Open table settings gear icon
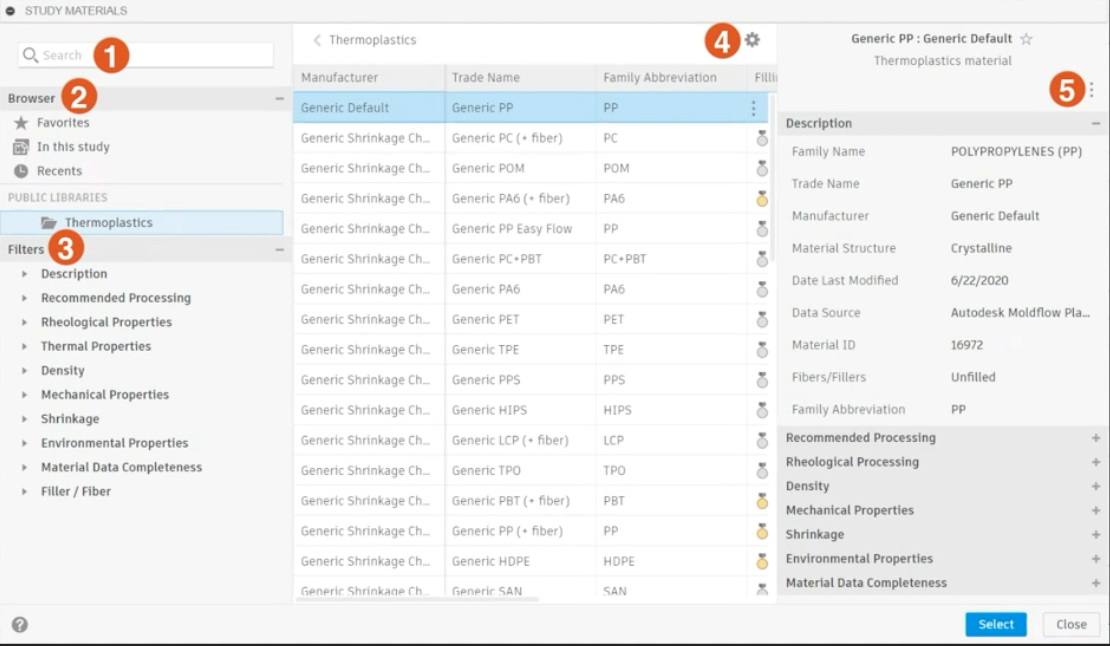 (x=752, y=40)
